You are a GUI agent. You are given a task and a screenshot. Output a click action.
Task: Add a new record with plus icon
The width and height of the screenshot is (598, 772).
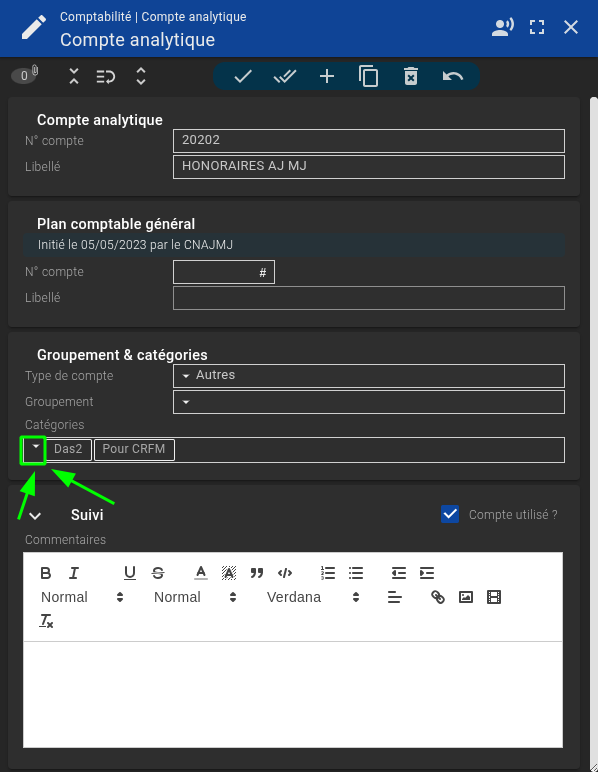click(x=327, y=76)
